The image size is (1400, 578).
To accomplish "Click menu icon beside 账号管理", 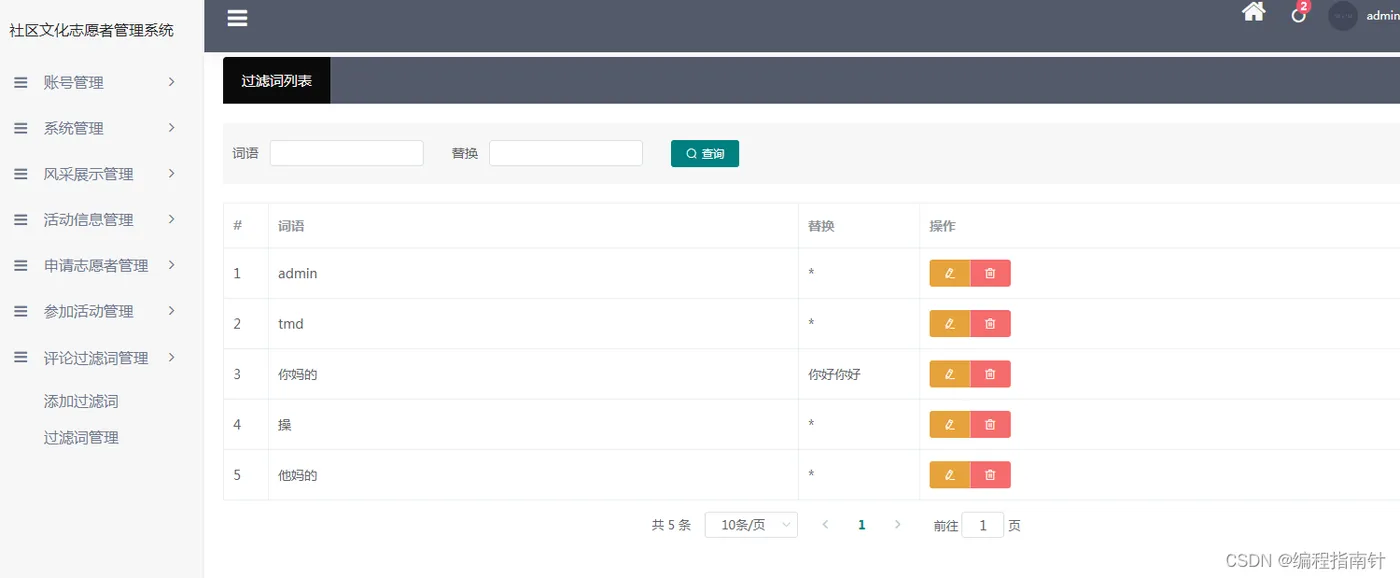I will 20,82.
